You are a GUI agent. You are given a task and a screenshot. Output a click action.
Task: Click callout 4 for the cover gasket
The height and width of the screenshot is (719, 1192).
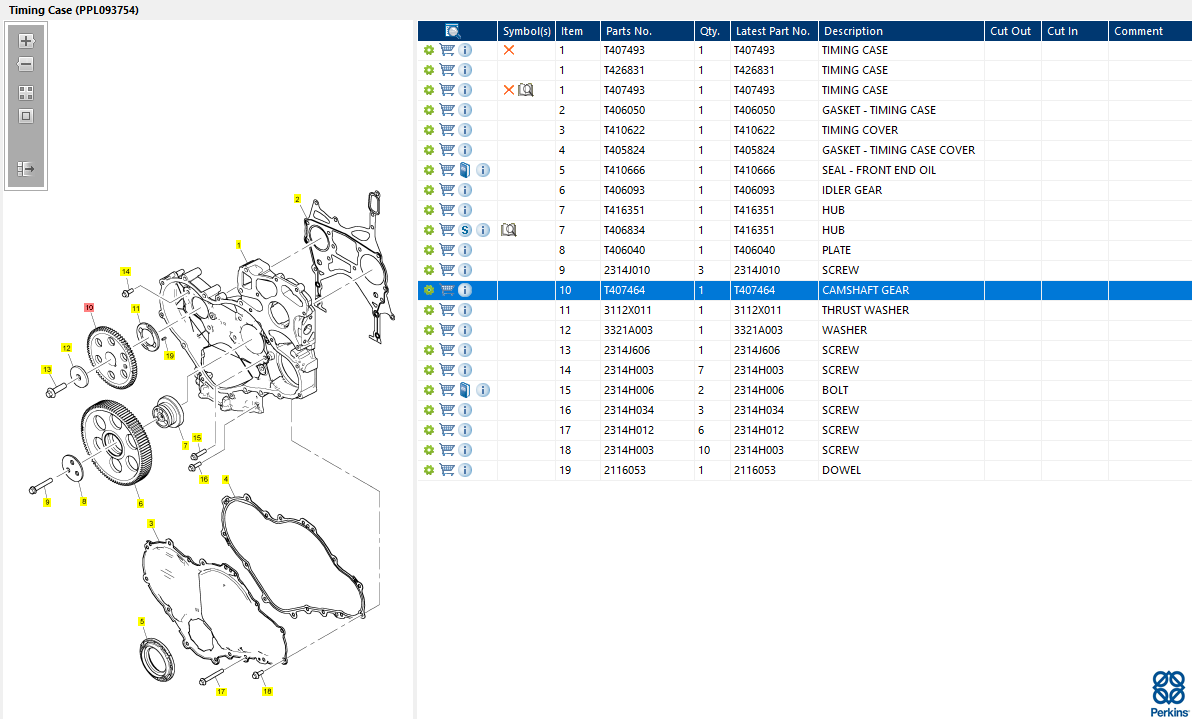click(225, 480)
